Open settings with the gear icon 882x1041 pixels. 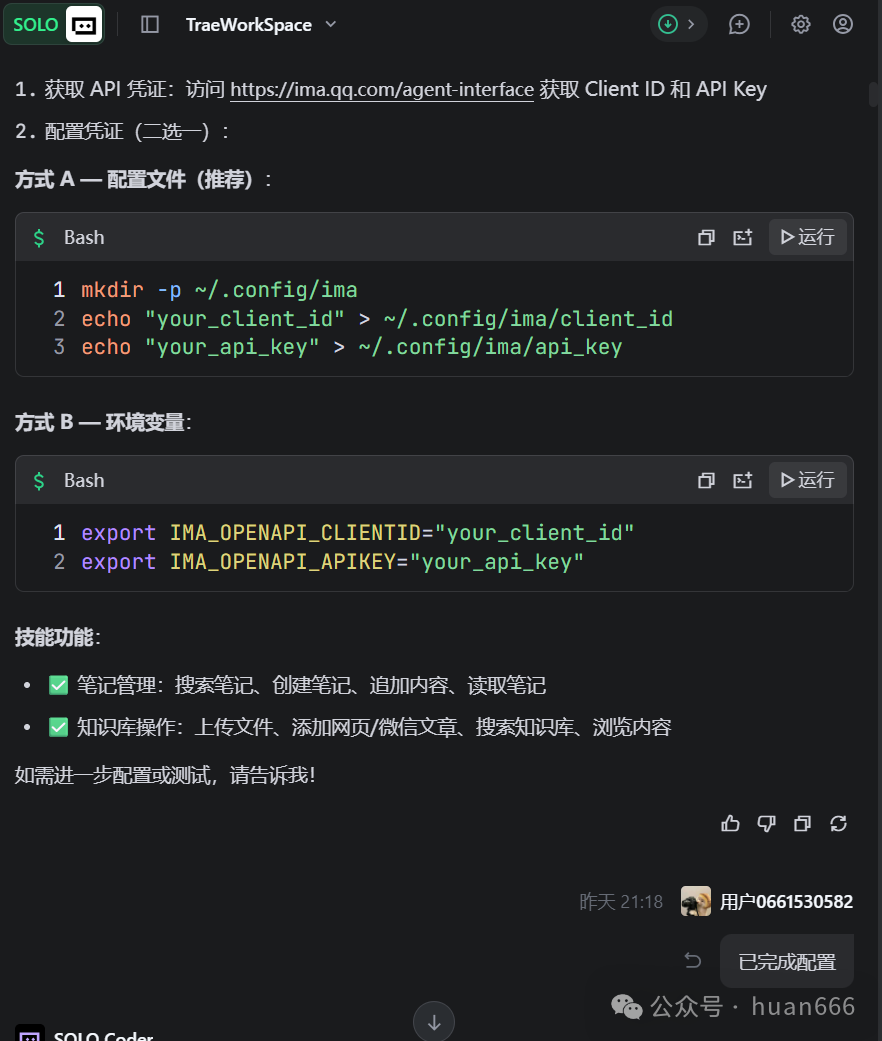click(800, 24)
